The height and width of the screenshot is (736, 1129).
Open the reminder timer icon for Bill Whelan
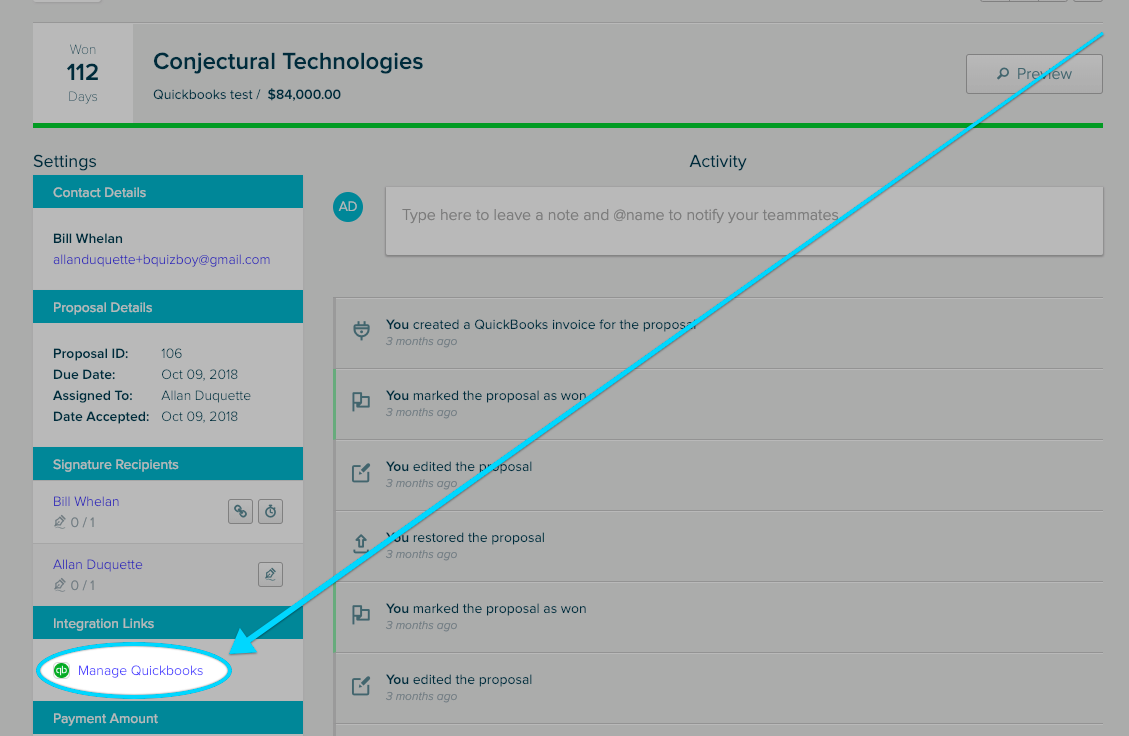coord(270,511)
